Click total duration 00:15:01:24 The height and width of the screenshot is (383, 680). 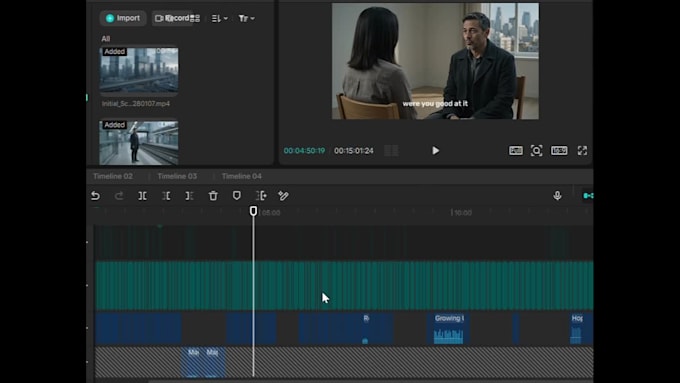[353, 151]
